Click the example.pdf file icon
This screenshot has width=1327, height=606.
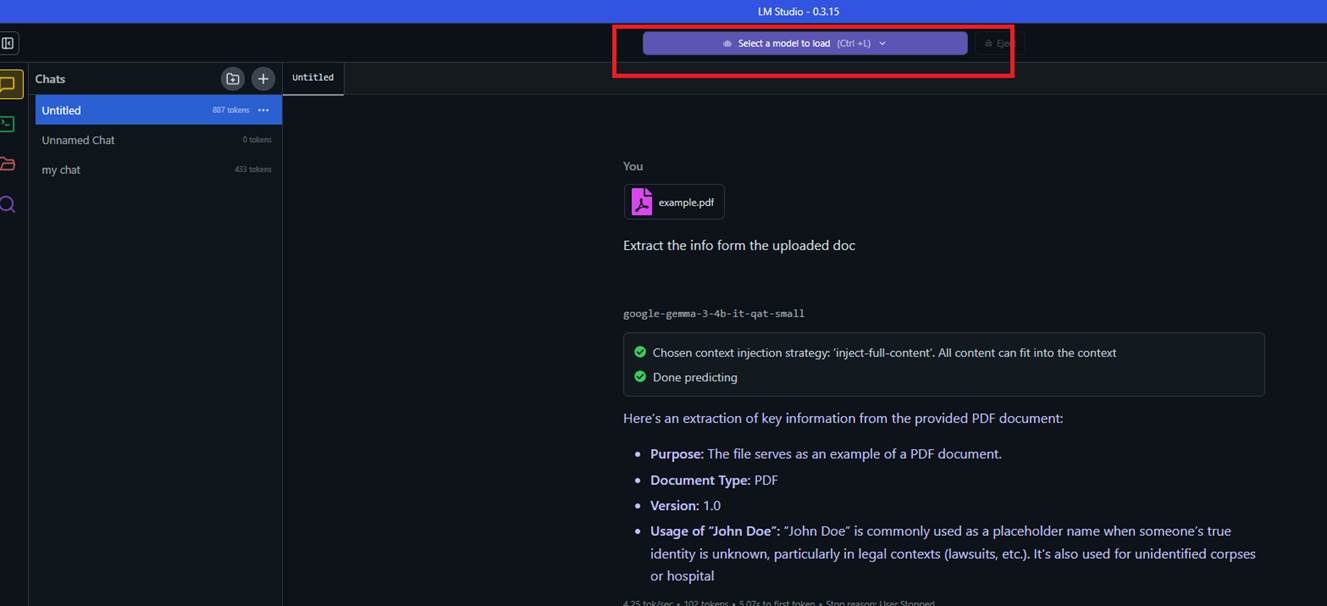(641, 202)
